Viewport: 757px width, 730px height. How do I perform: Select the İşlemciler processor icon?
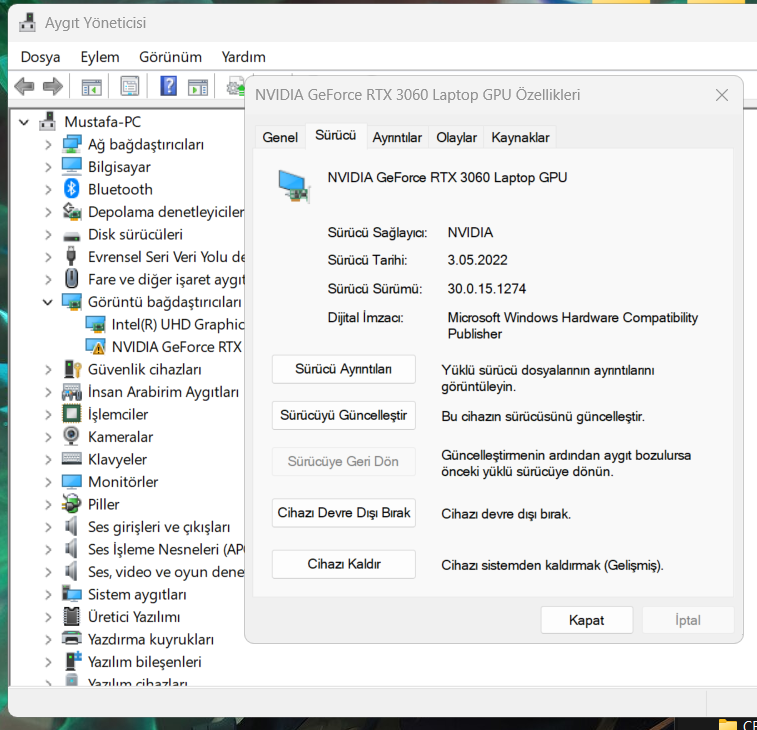click(x=71, y=414)
